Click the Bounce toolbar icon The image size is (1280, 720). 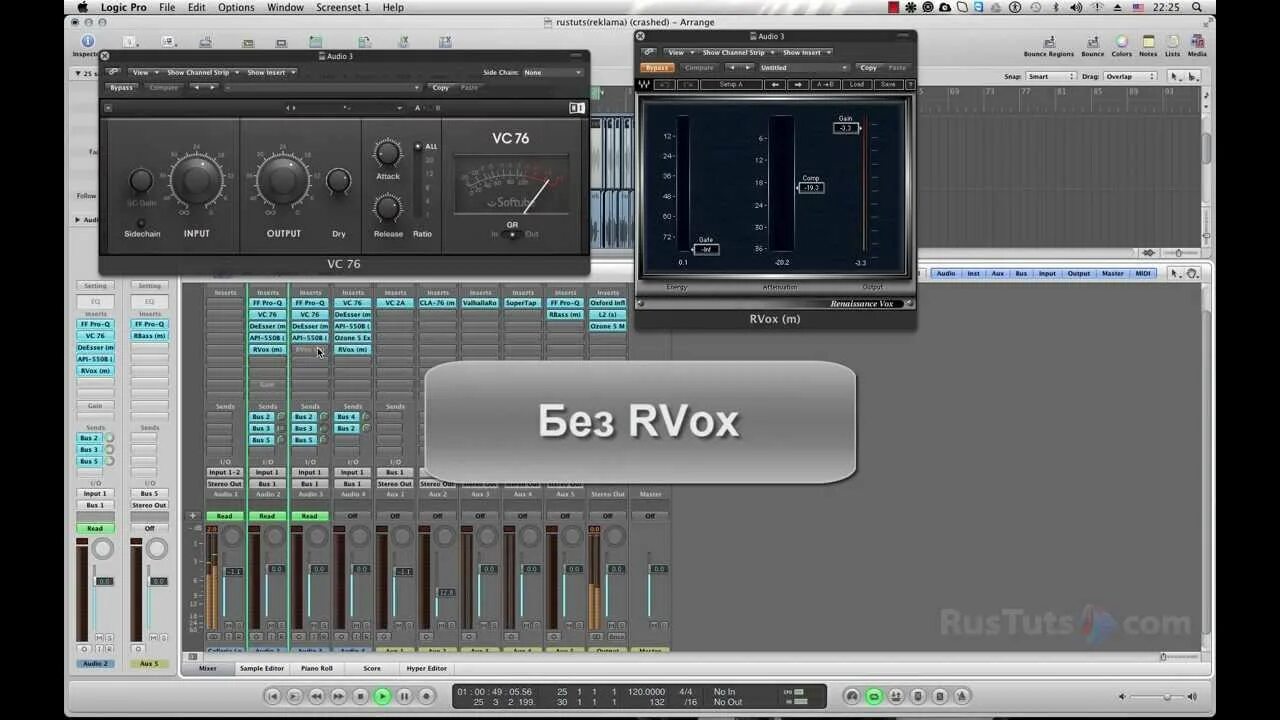click(1092, 43)
